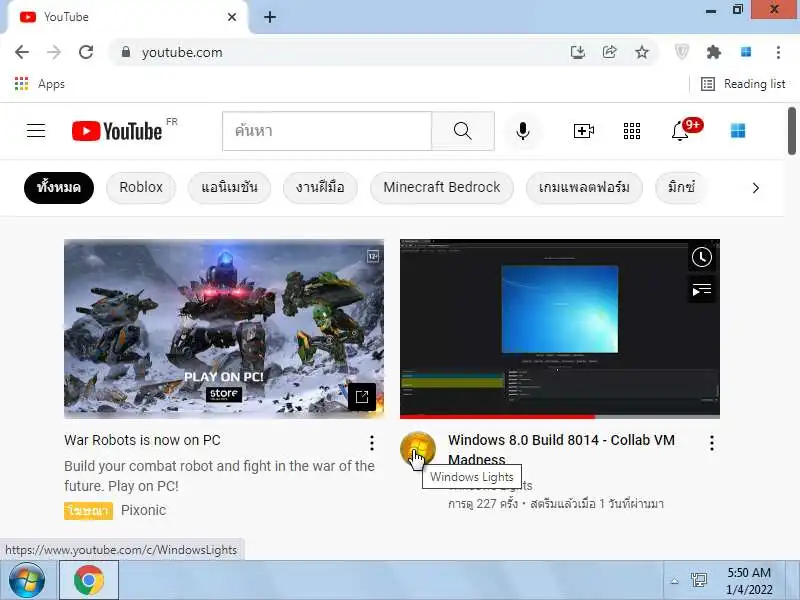Open the War Robots is now on PC title
Viewport: 800px width, 600px height.
pyautogui.click(x=142, y=440)
